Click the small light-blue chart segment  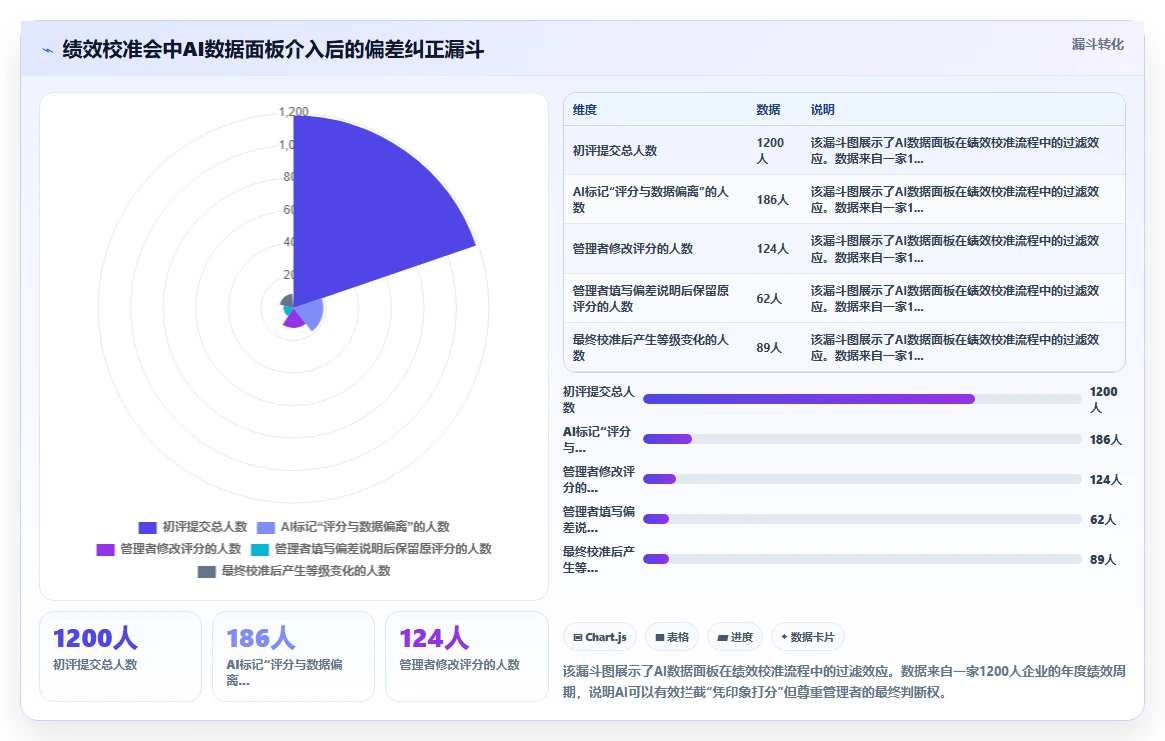point(312,315)
